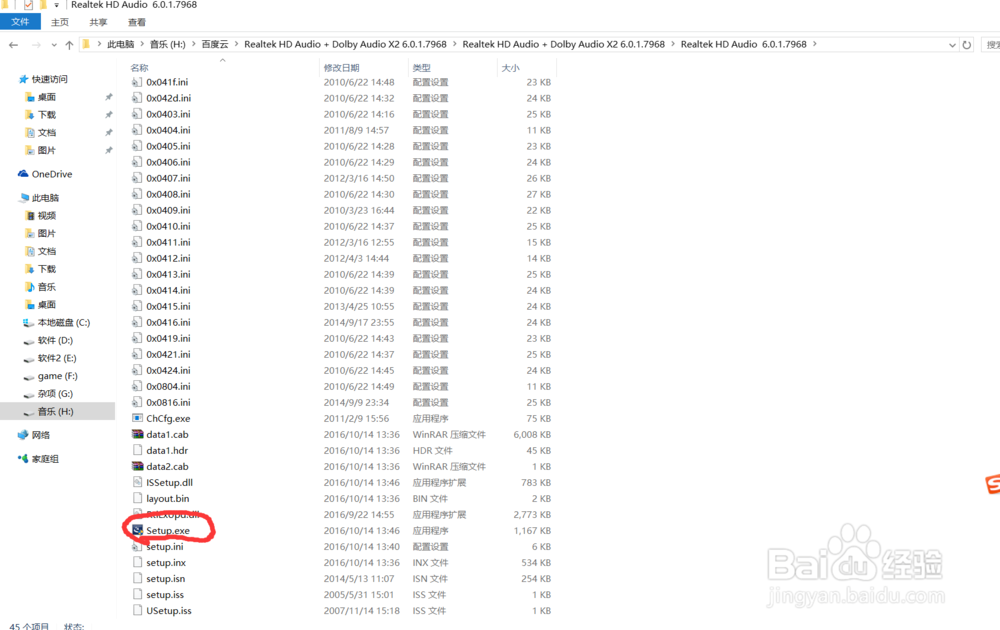This screenshot has height=630, width=1000.
Task: Select setup.ini file icon
Action: pyautogui.click(x=137, y=546)
